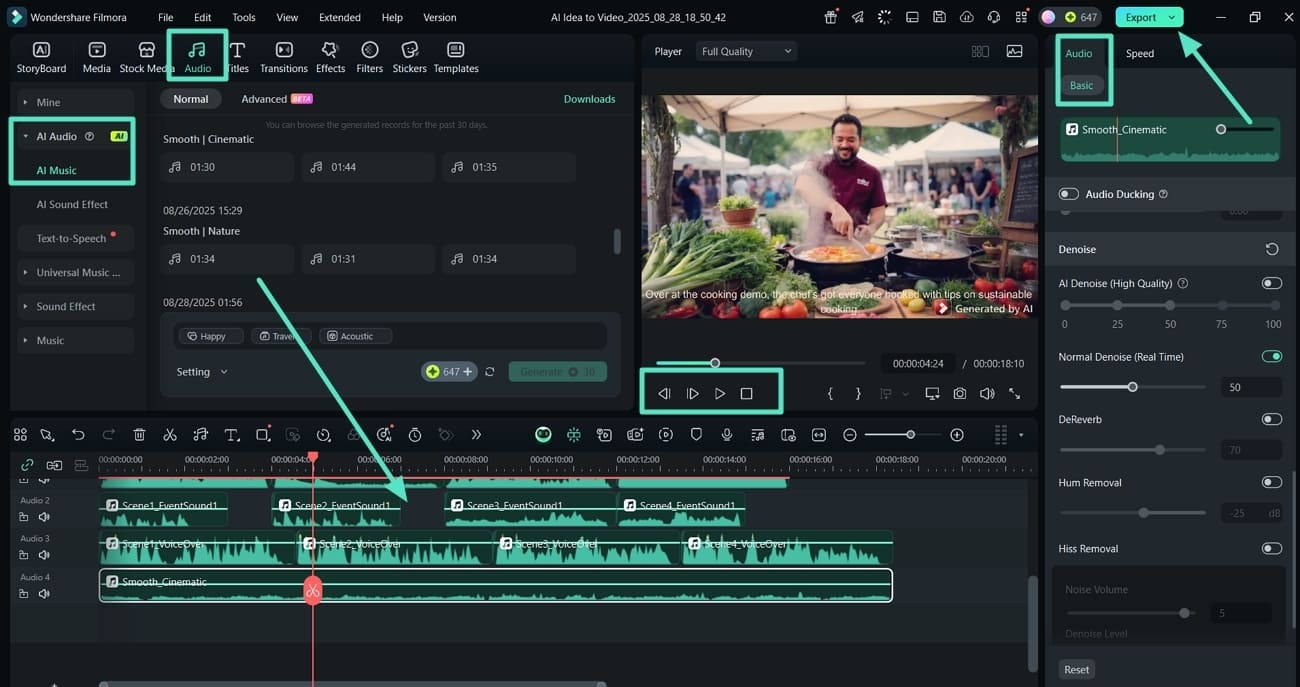Enable the Hiss Removal switch

pos(1272,548)
